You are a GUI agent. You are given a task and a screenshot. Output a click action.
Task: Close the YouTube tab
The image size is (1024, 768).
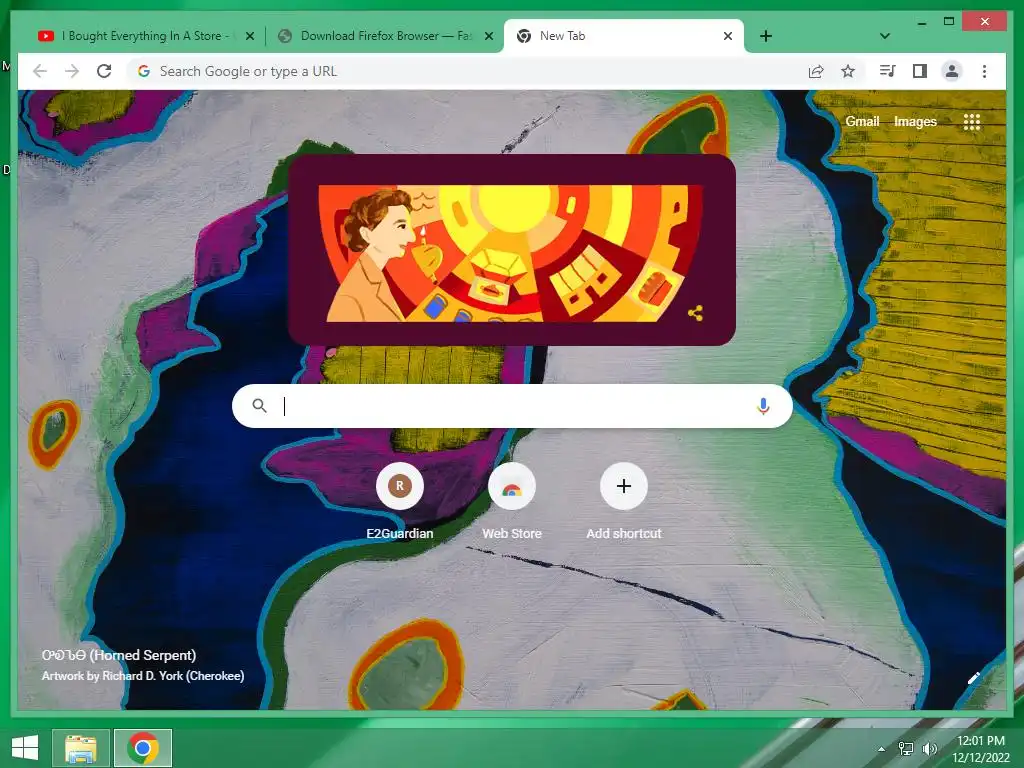coord(249,37)
